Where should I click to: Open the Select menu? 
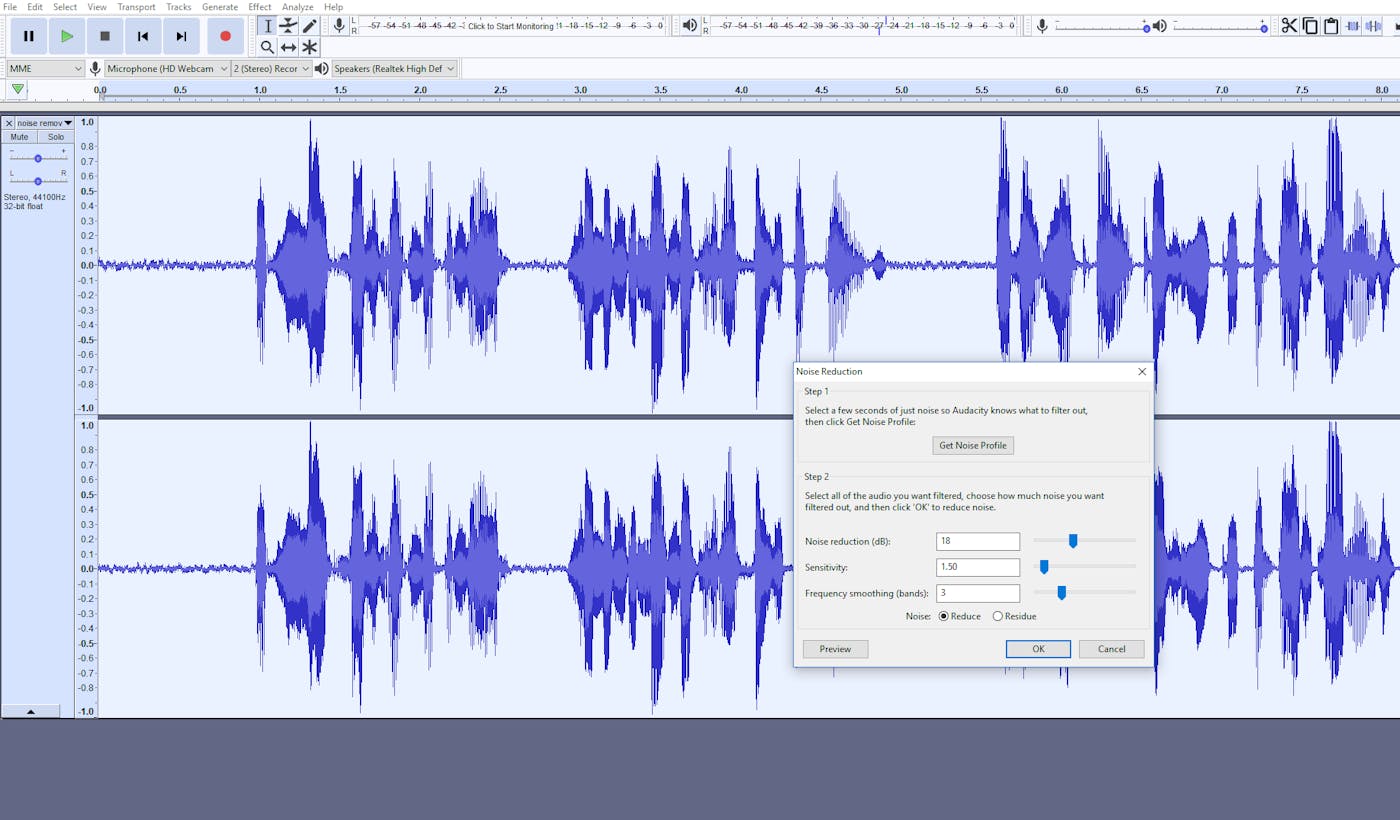tap(65, 7)
